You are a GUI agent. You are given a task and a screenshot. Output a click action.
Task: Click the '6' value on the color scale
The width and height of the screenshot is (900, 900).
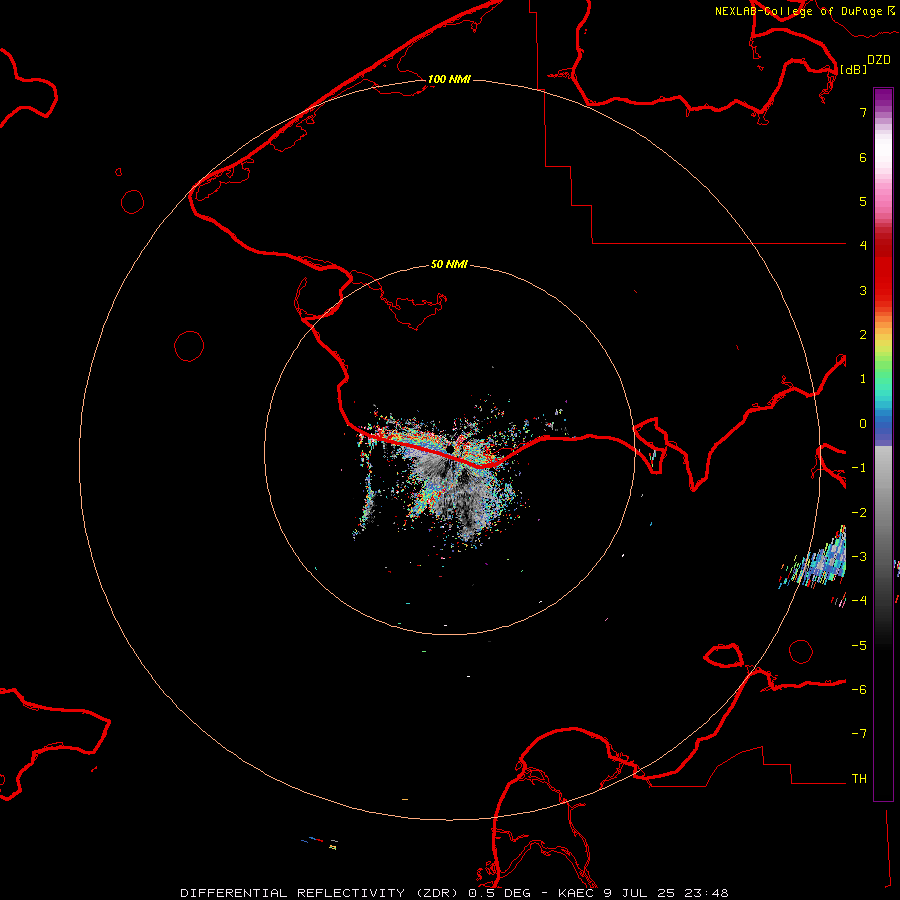click(x=863, y=157)
